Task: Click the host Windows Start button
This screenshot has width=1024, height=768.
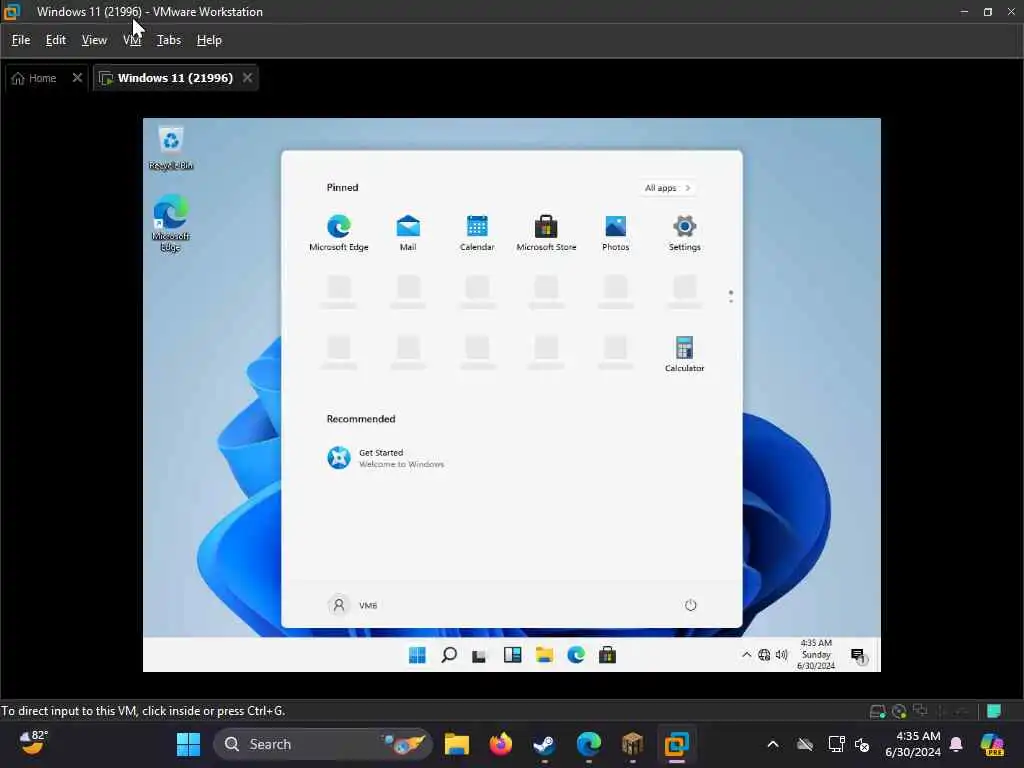Action: (189, 744)
